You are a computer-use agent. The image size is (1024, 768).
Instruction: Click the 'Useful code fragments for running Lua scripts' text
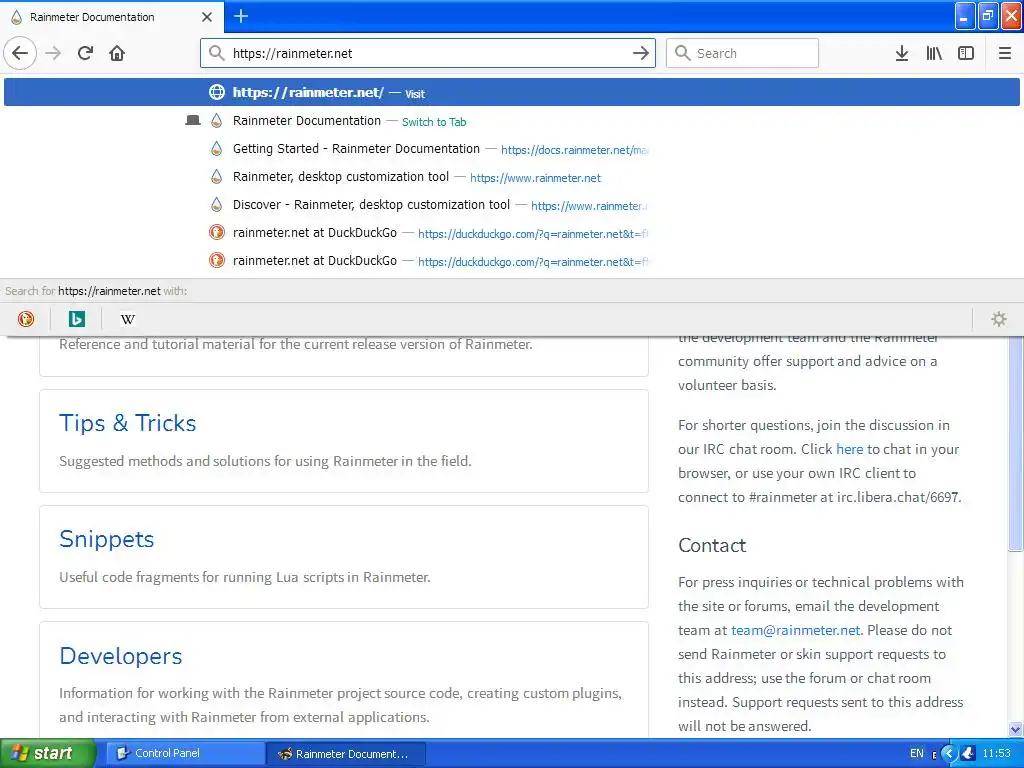pos(244,577)
